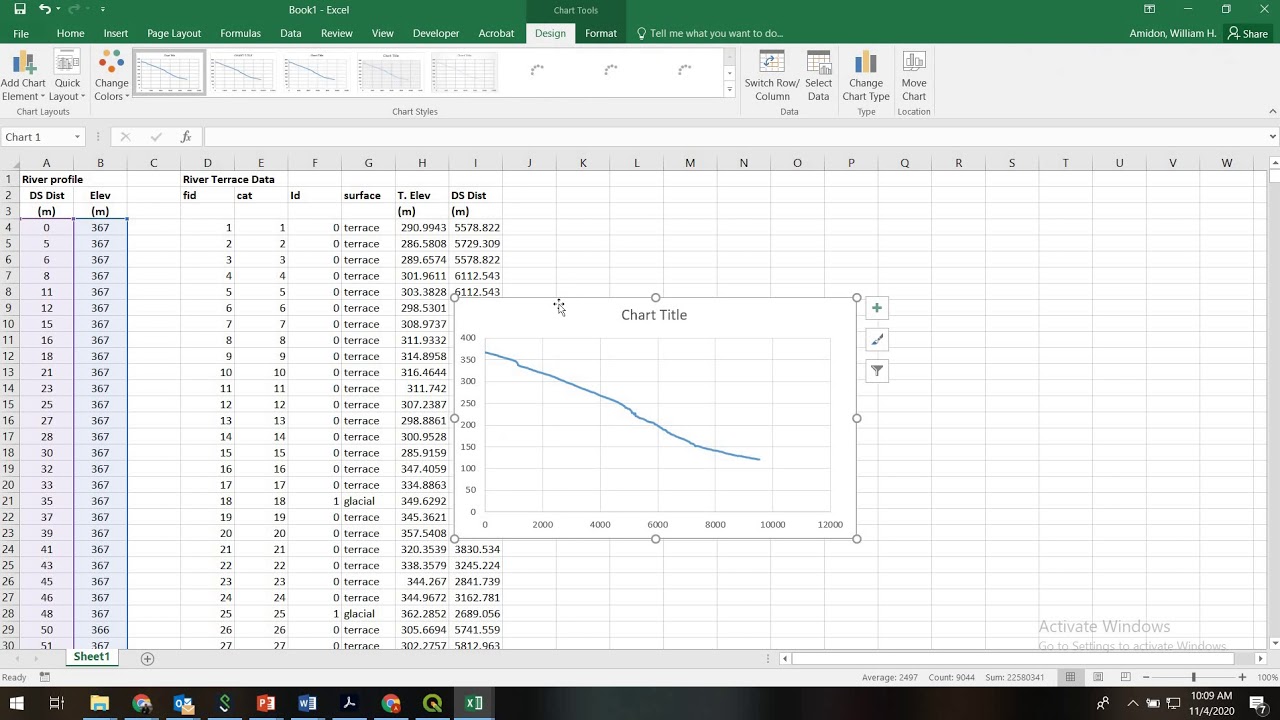Switch to Normal view

click(x=1070, y=677)
